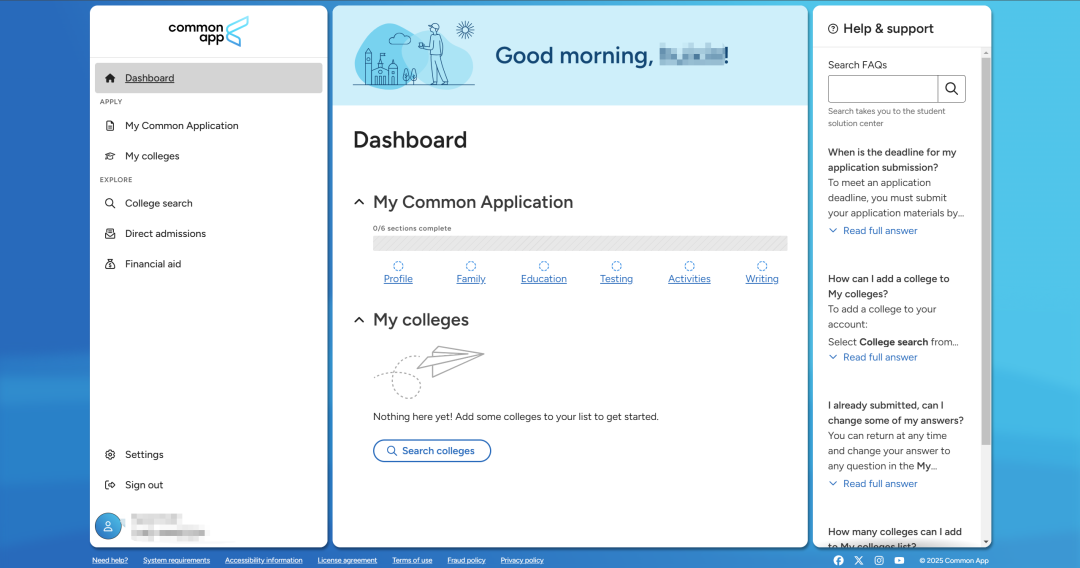Expand full answer for adding a college
The image size is (1080, 568).
tap(873, 357)
